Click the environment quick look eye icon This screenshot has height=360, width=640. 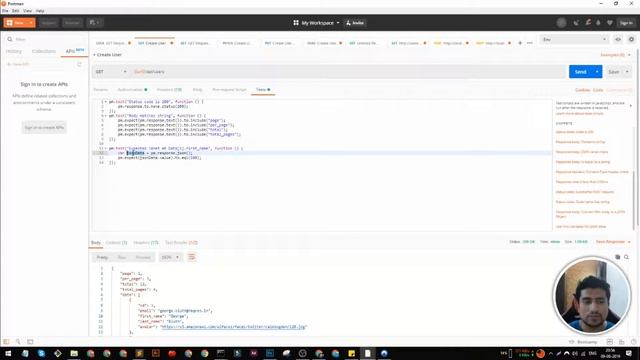coord(618,40)
